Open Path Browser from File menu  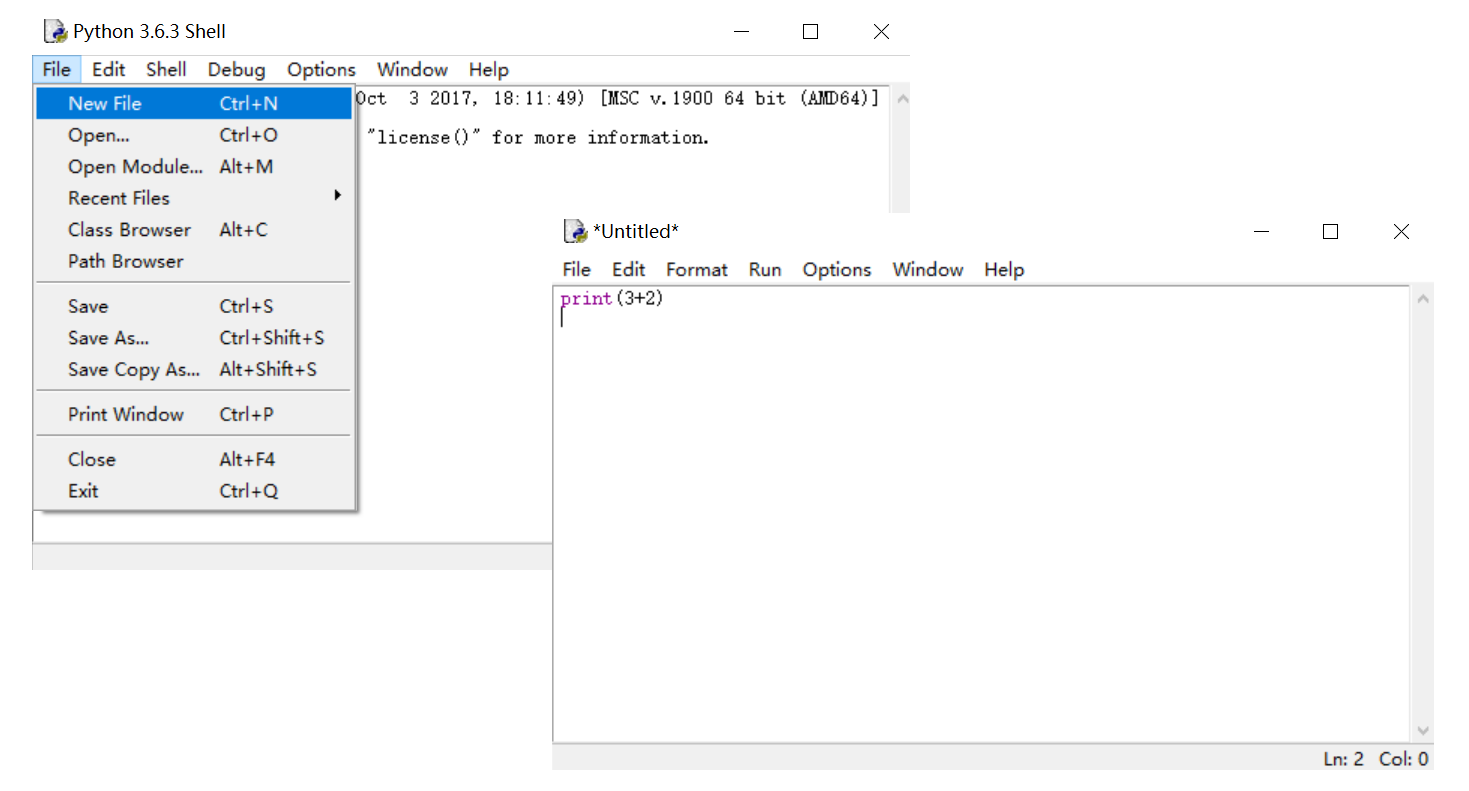pyautogui.click(x=194, y=261)
